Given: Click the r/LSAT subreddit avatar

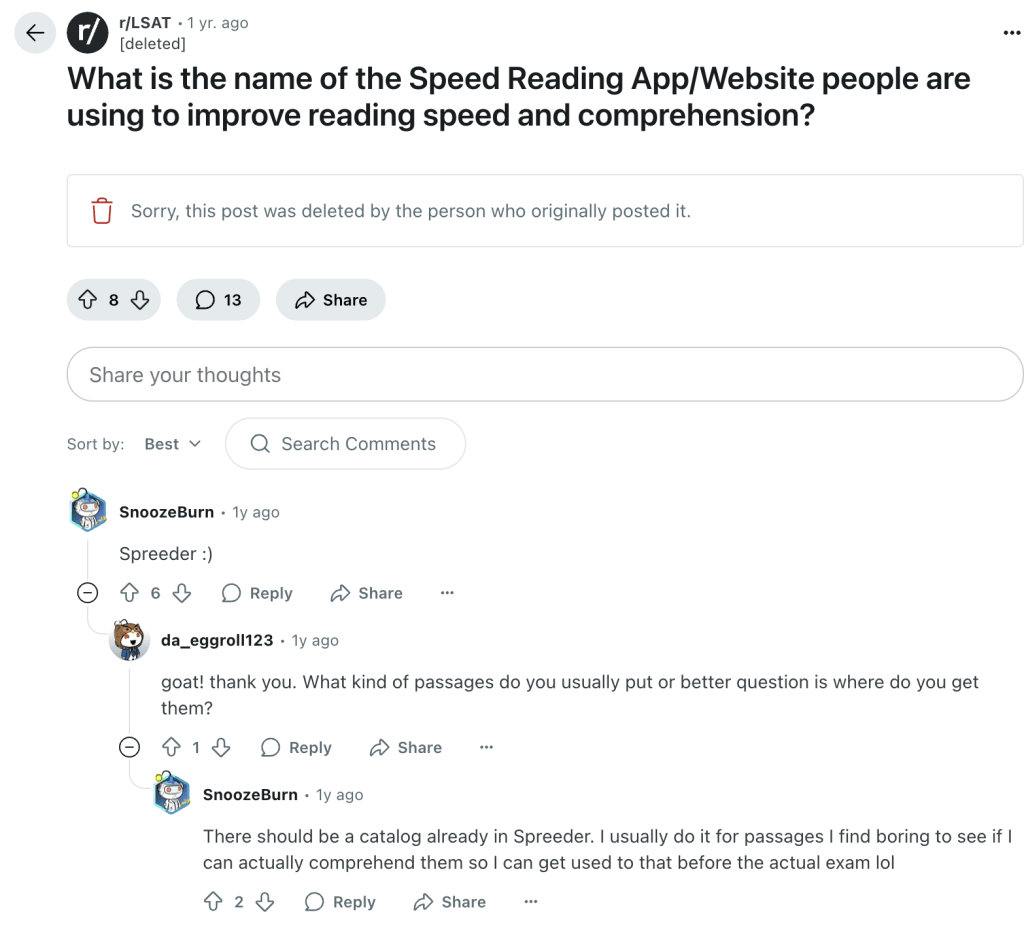Looking at the screenshot, I should tap(86, 32).
